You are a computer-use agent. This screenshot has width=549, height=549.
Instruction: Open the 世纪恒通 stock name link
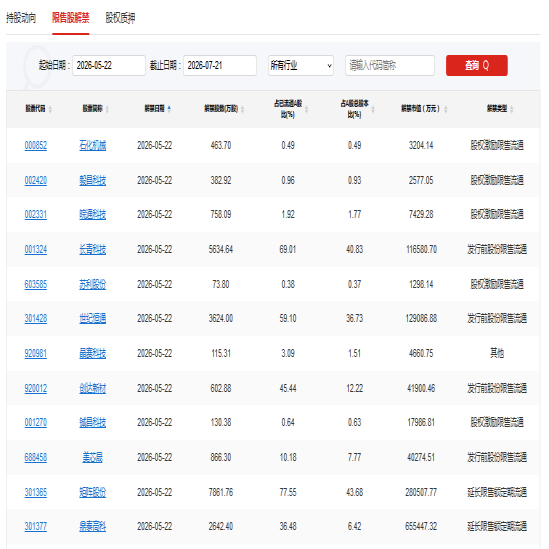tap(92, 318)
